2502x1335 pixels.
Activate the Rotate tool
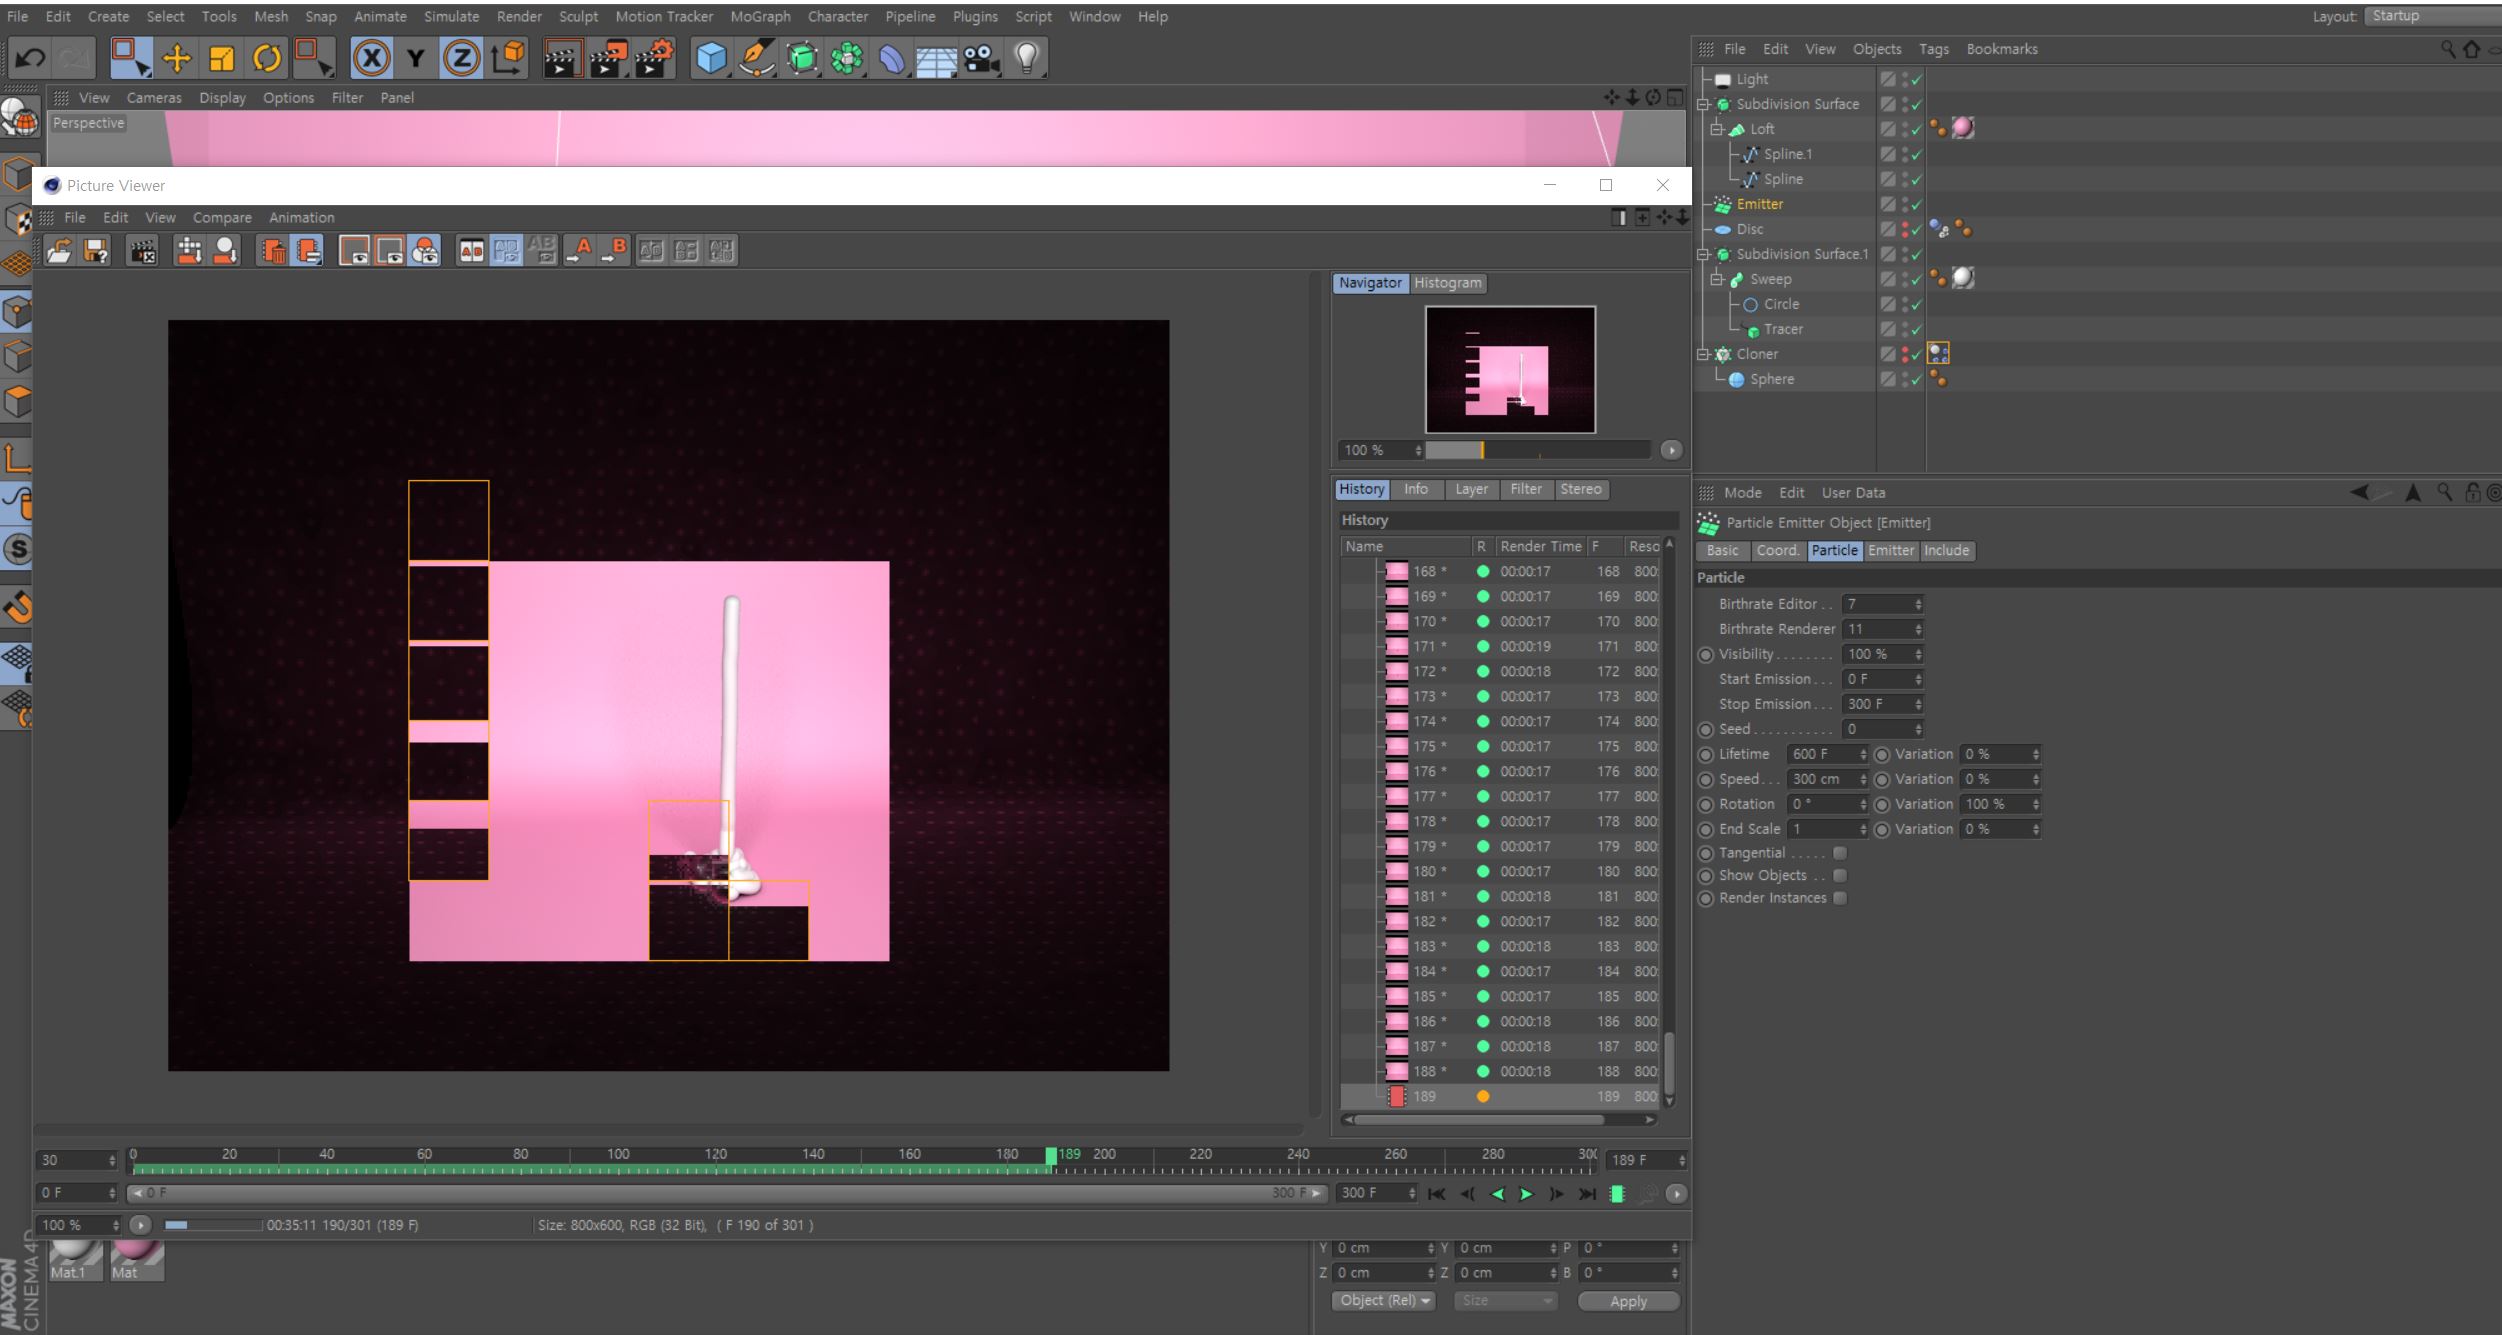[x=266, y=58]
